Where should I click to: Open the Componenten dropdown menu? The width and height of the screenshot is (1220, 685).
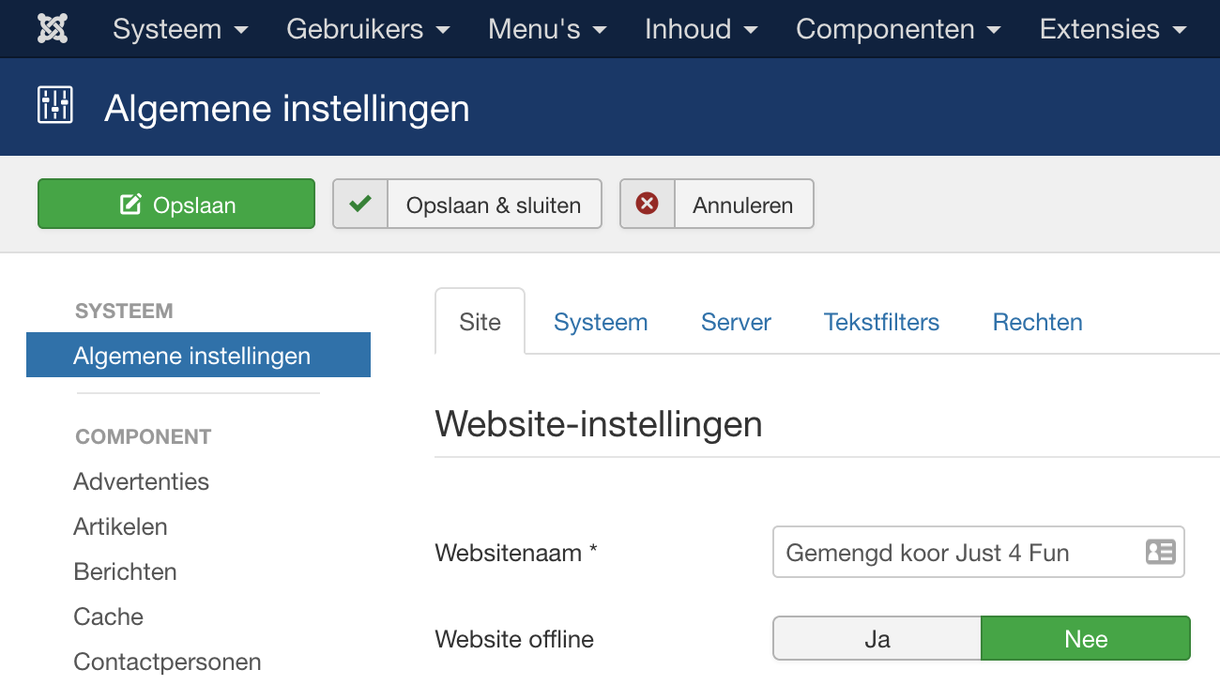[x=898, y=29]
